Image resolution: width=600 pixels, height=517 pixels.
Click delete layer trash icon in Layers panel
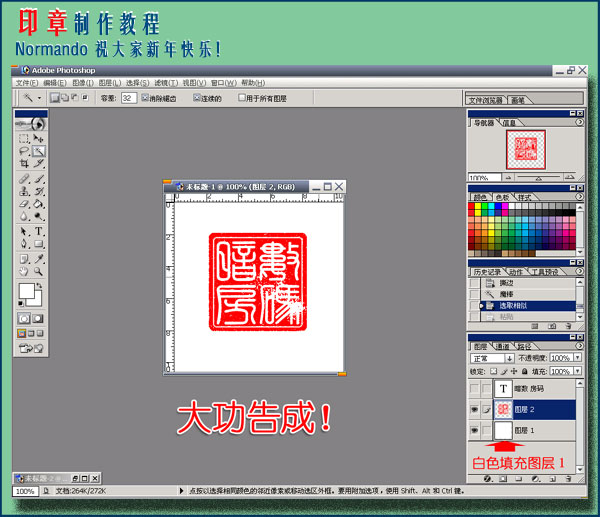[x=568, y=479]
